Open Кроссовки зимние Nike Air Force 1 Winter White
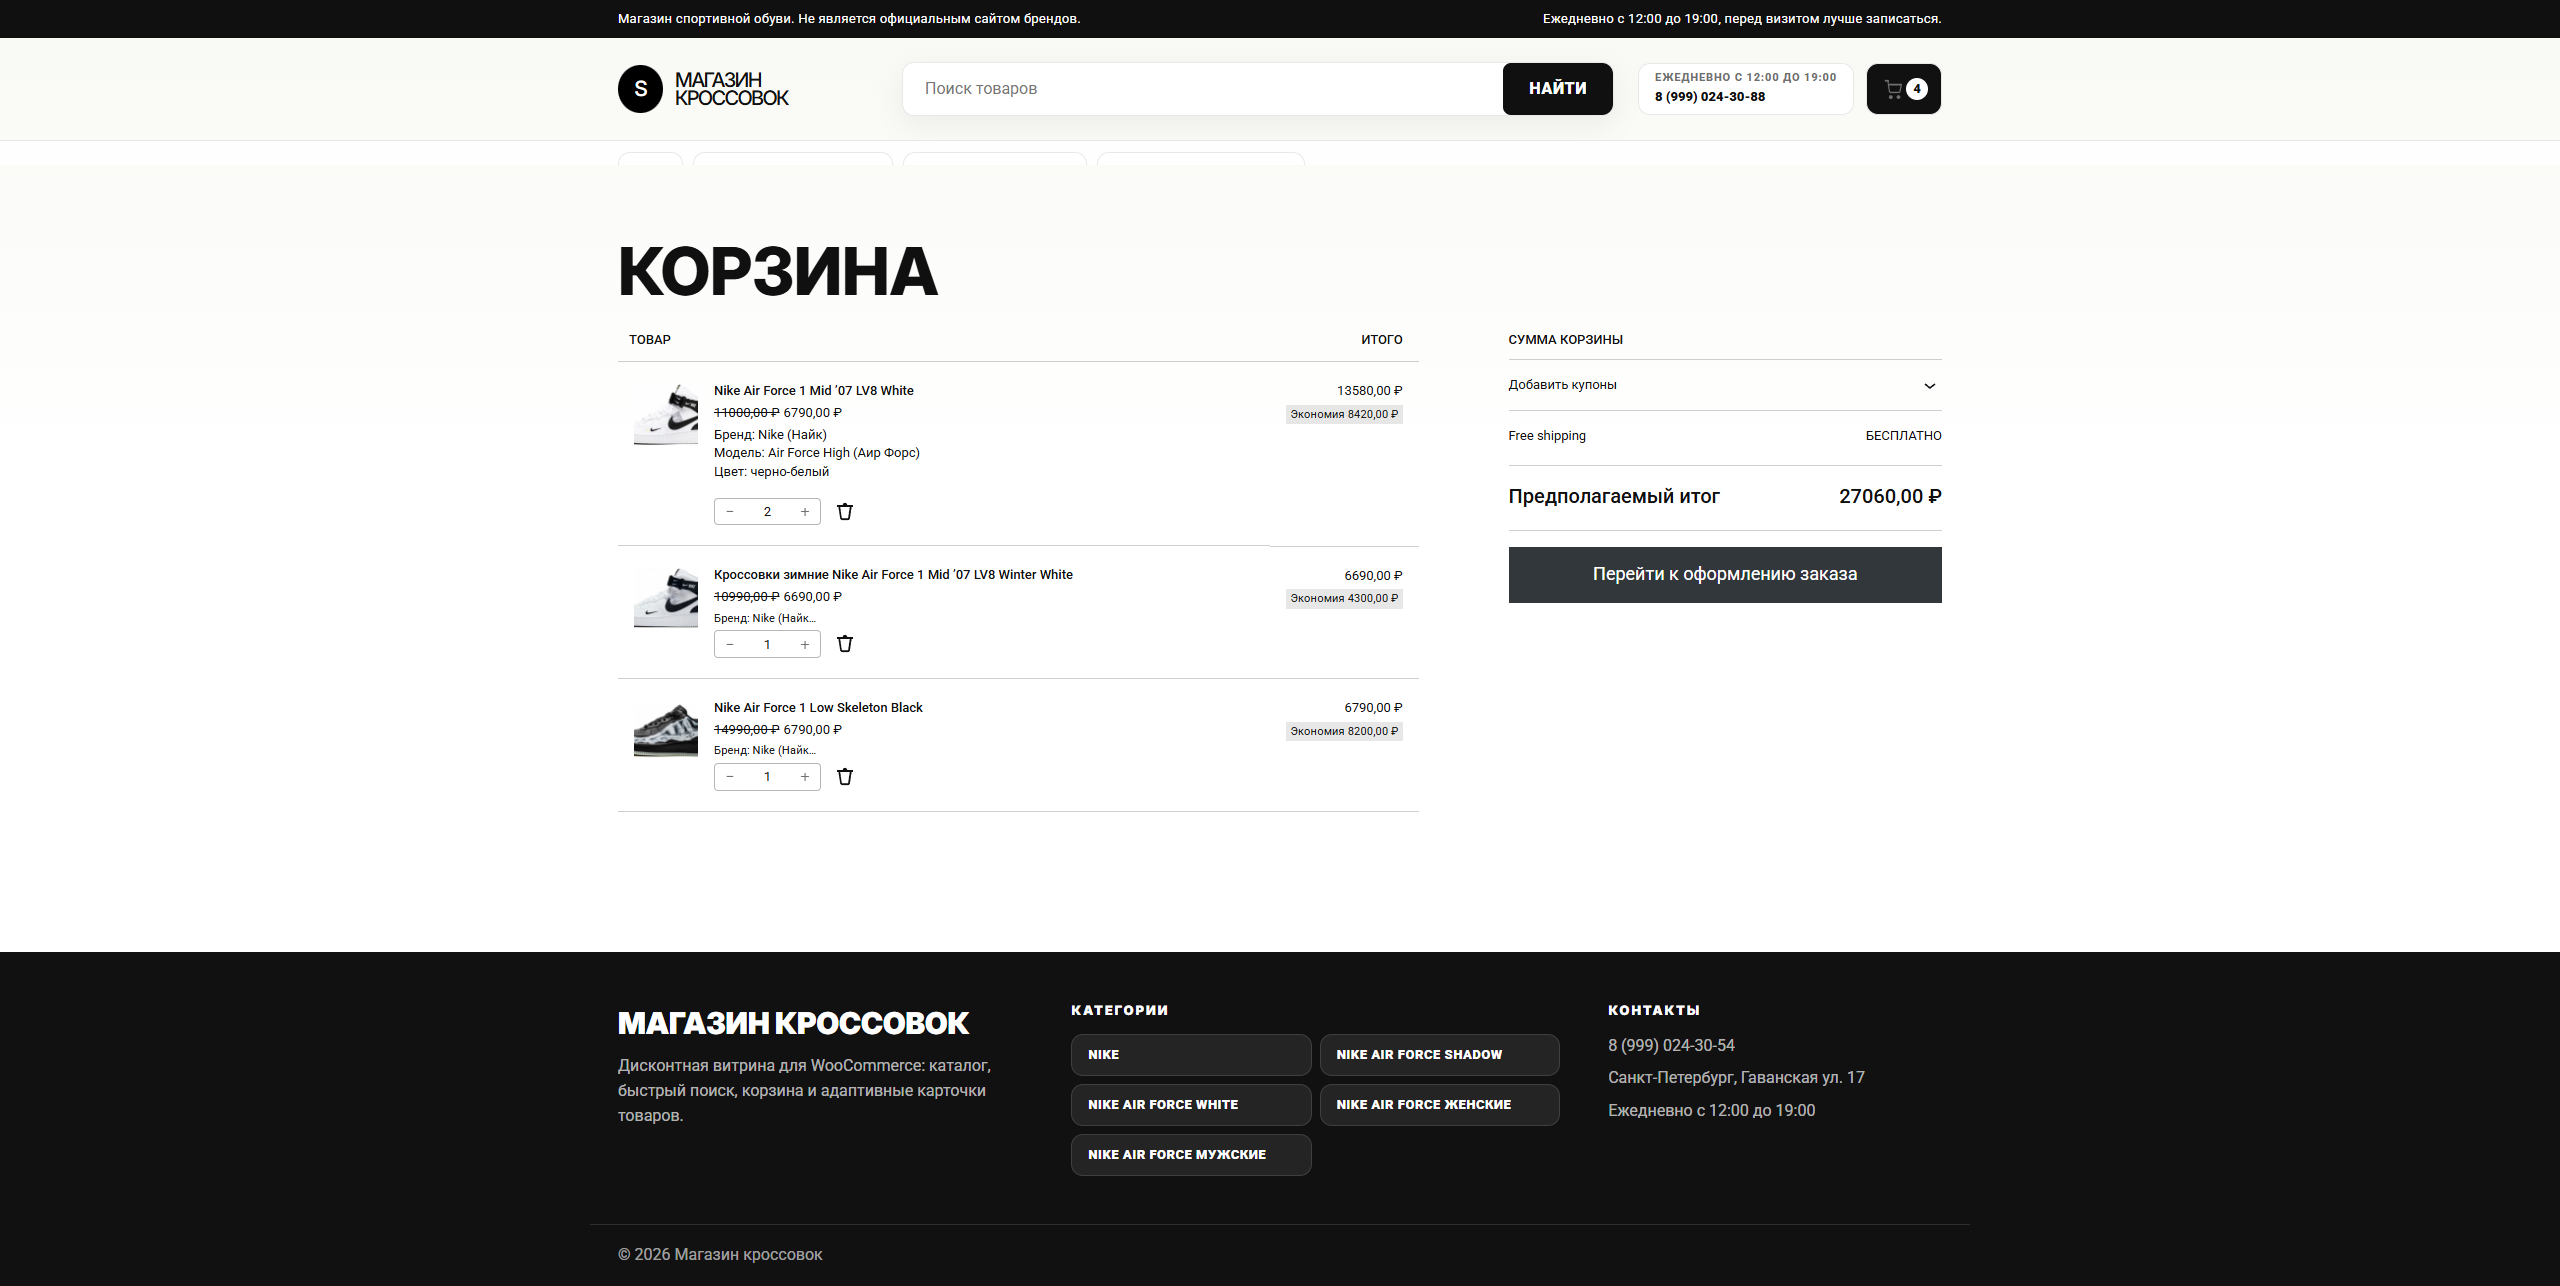The image size is (2560, 1286). 893,575
